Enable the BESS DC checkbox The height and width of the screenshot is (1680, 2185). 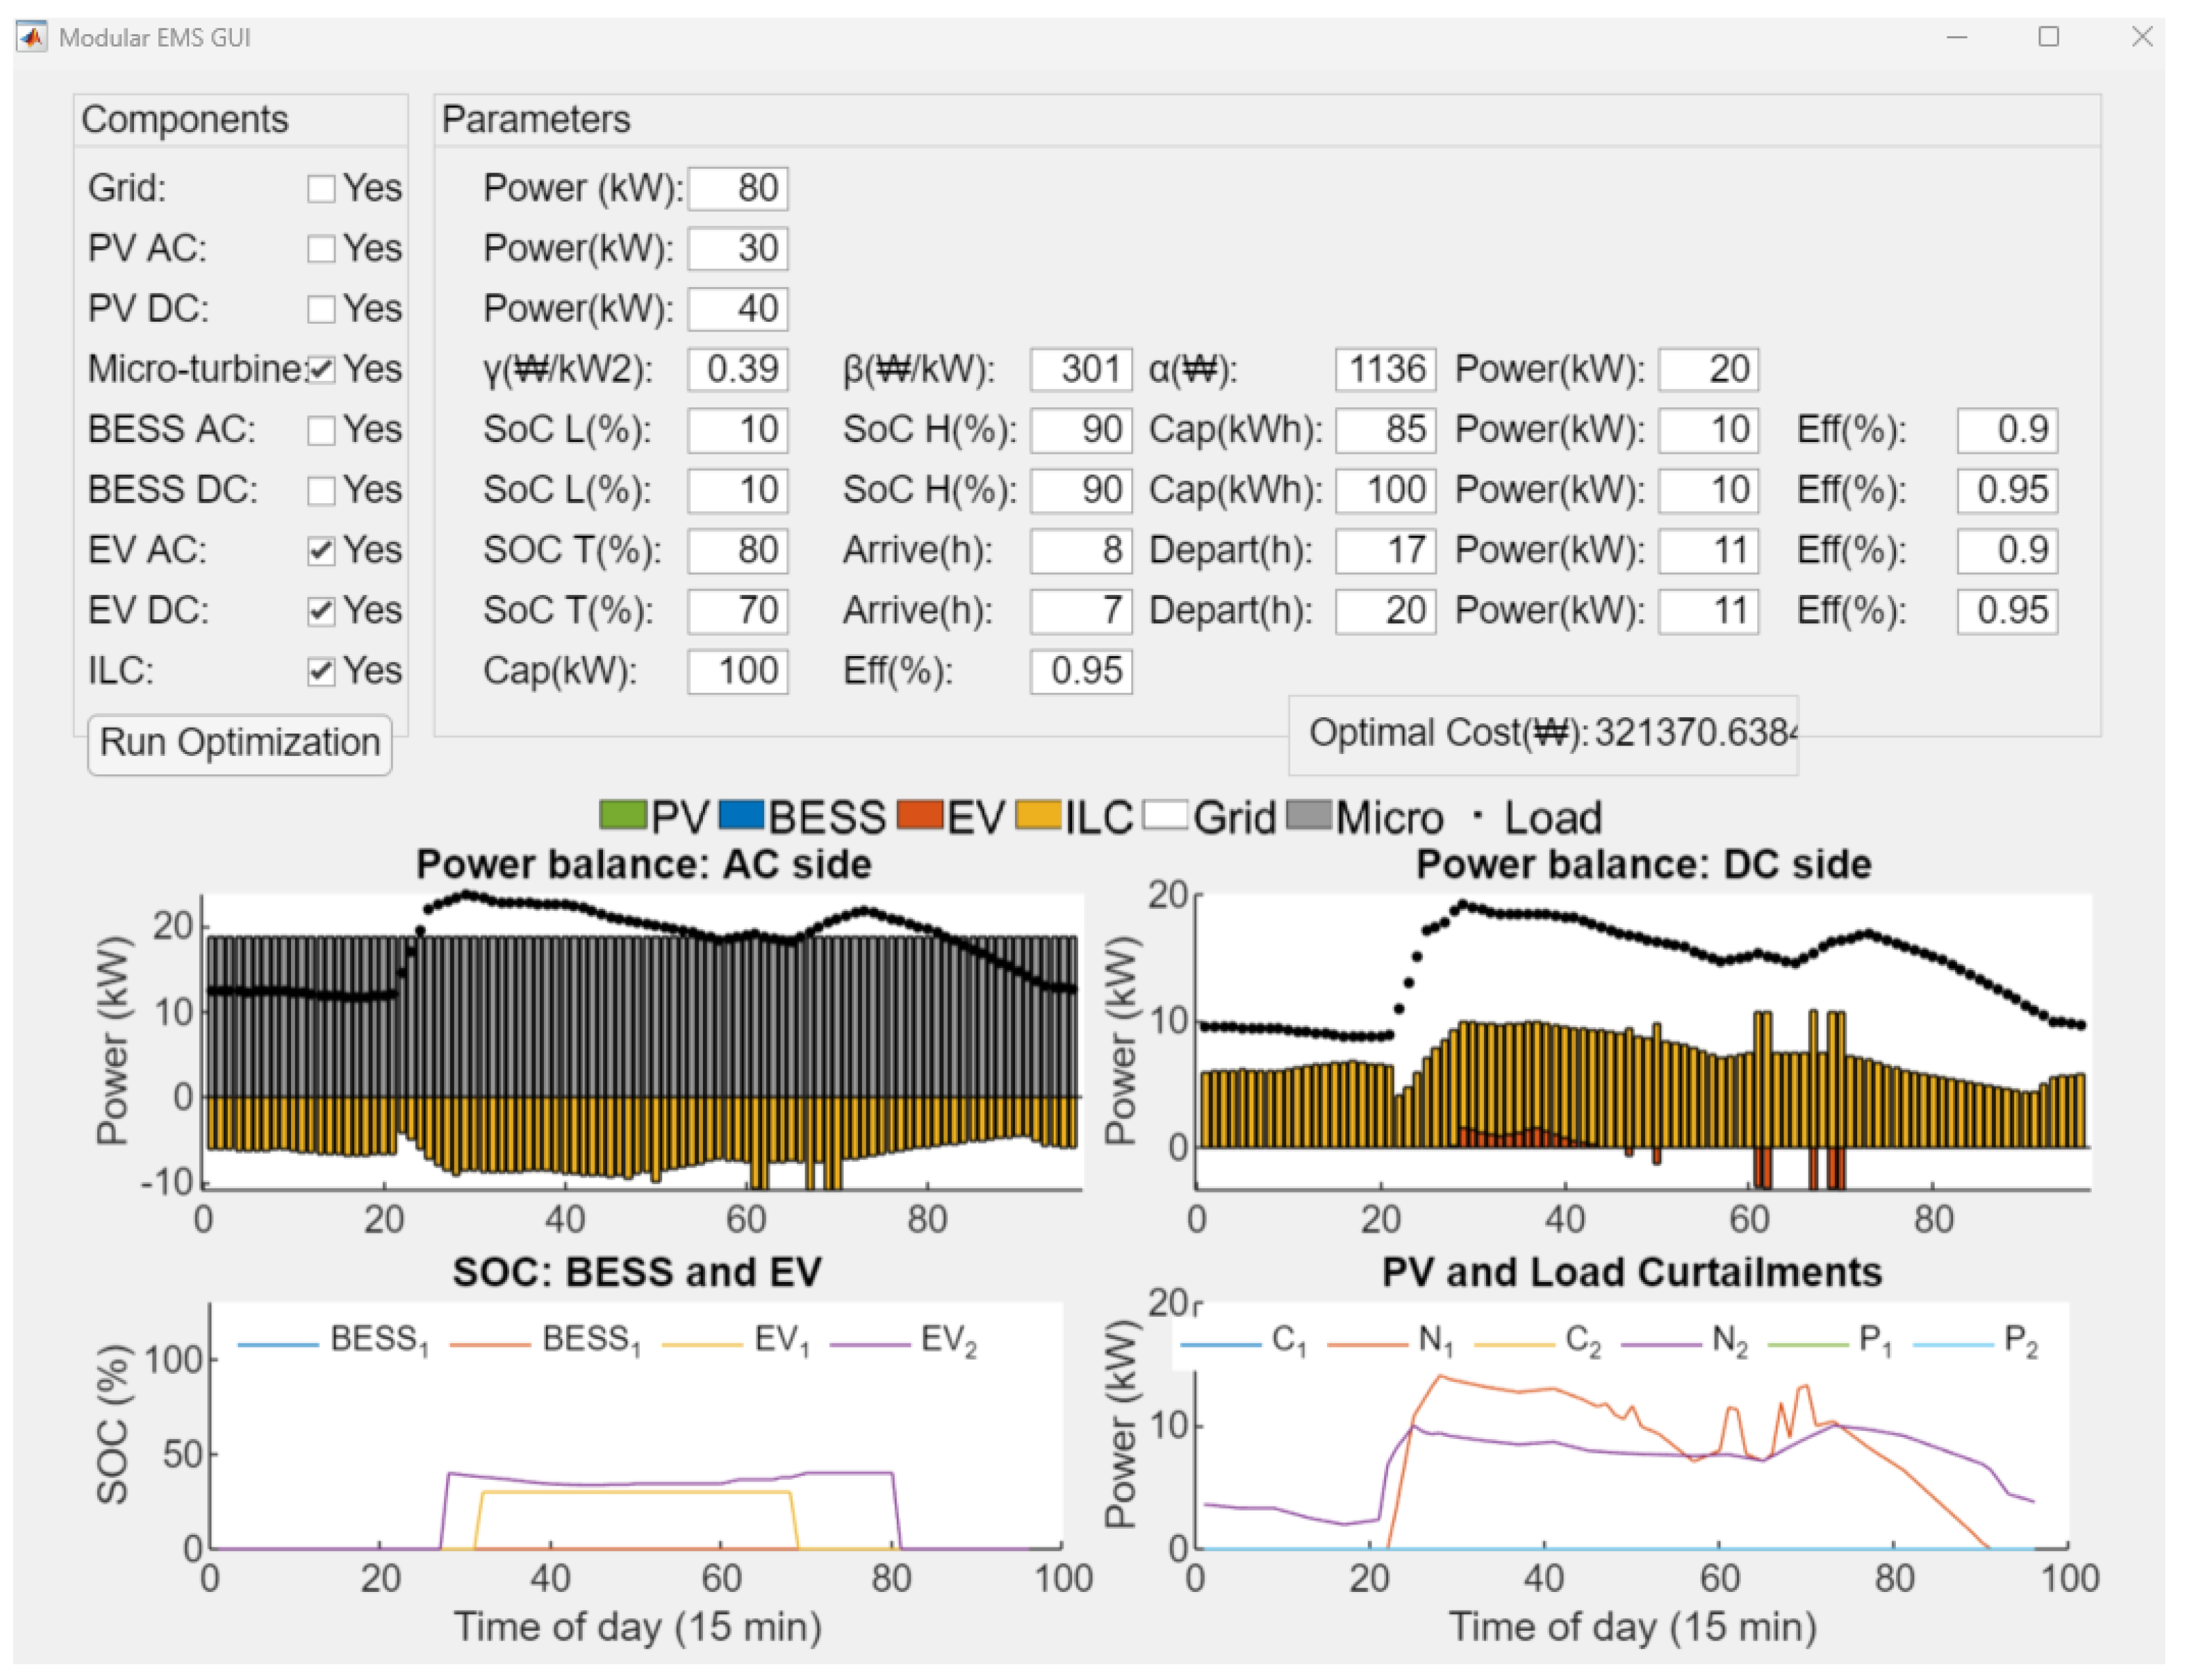click(x=321, y=490)
